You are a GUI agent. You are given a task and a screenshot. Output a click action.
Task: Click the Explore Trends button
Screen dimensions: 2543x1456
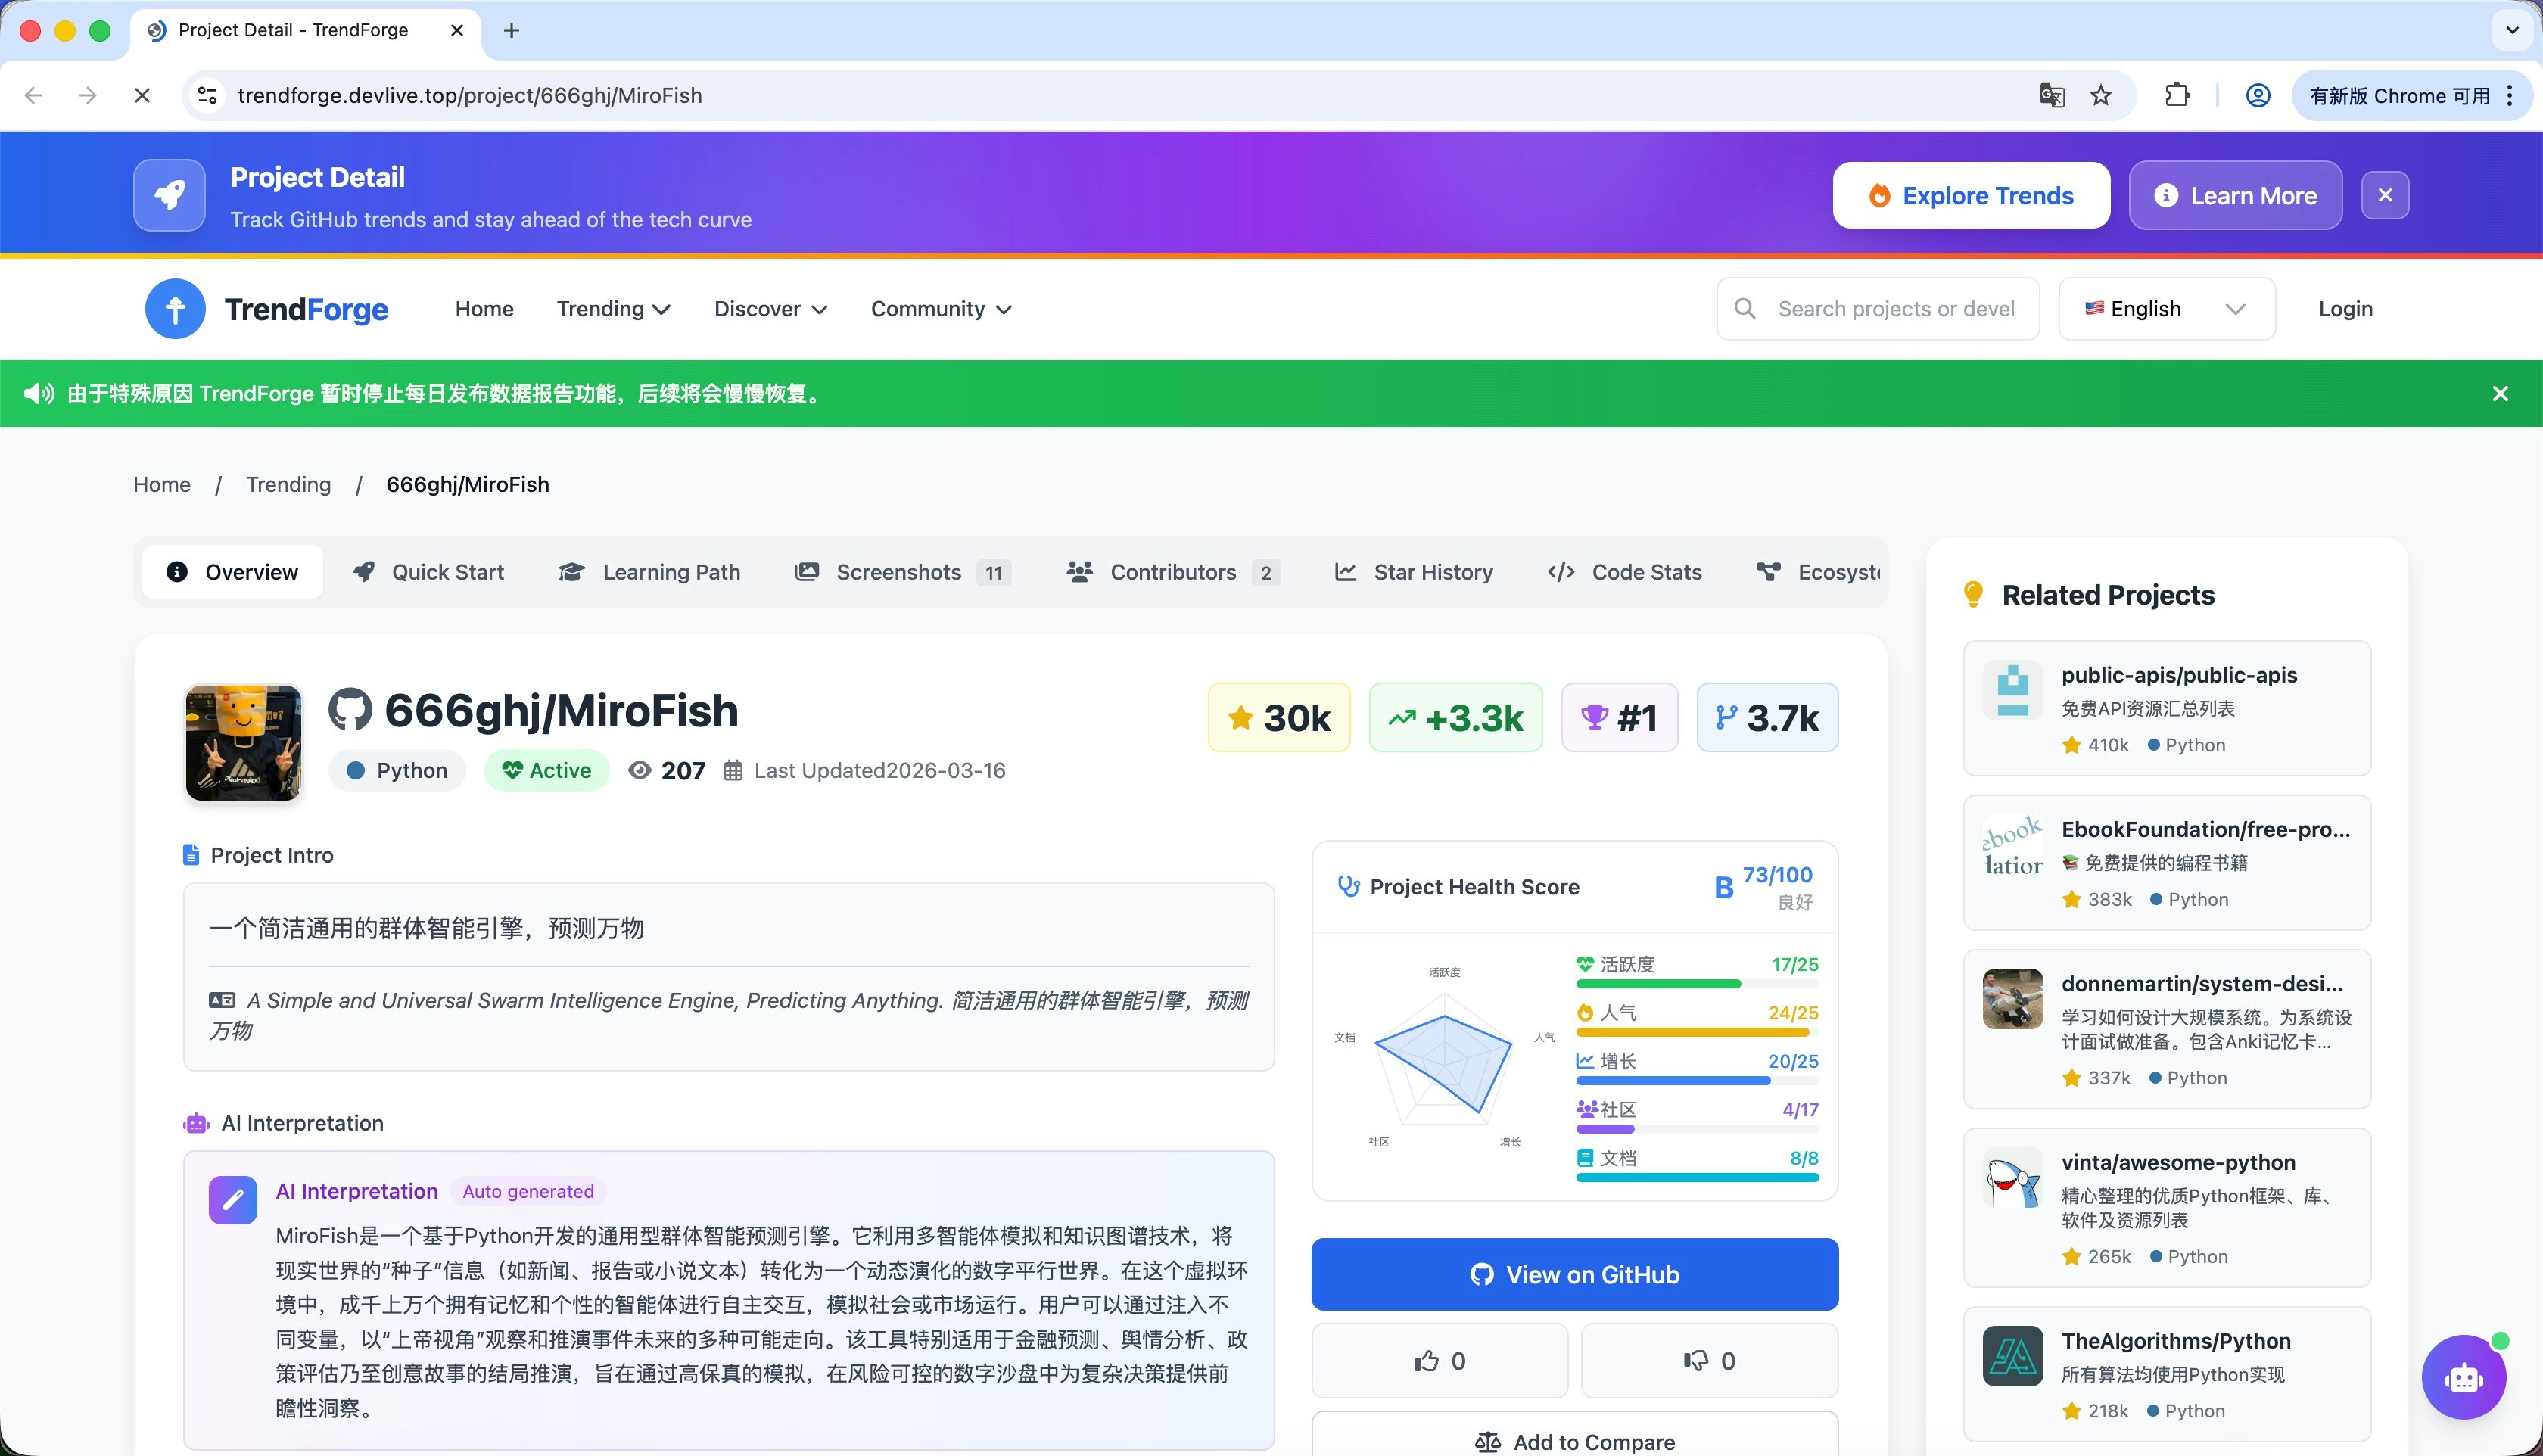[x=1970, y=195]
